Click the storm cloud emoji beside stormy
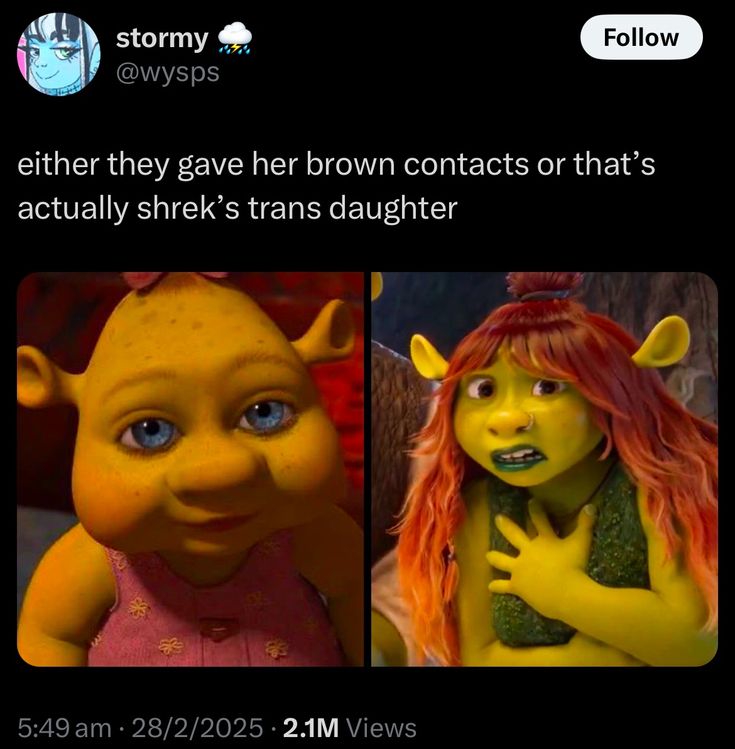This screenshot has height=749, width=735. click(234, 38)
